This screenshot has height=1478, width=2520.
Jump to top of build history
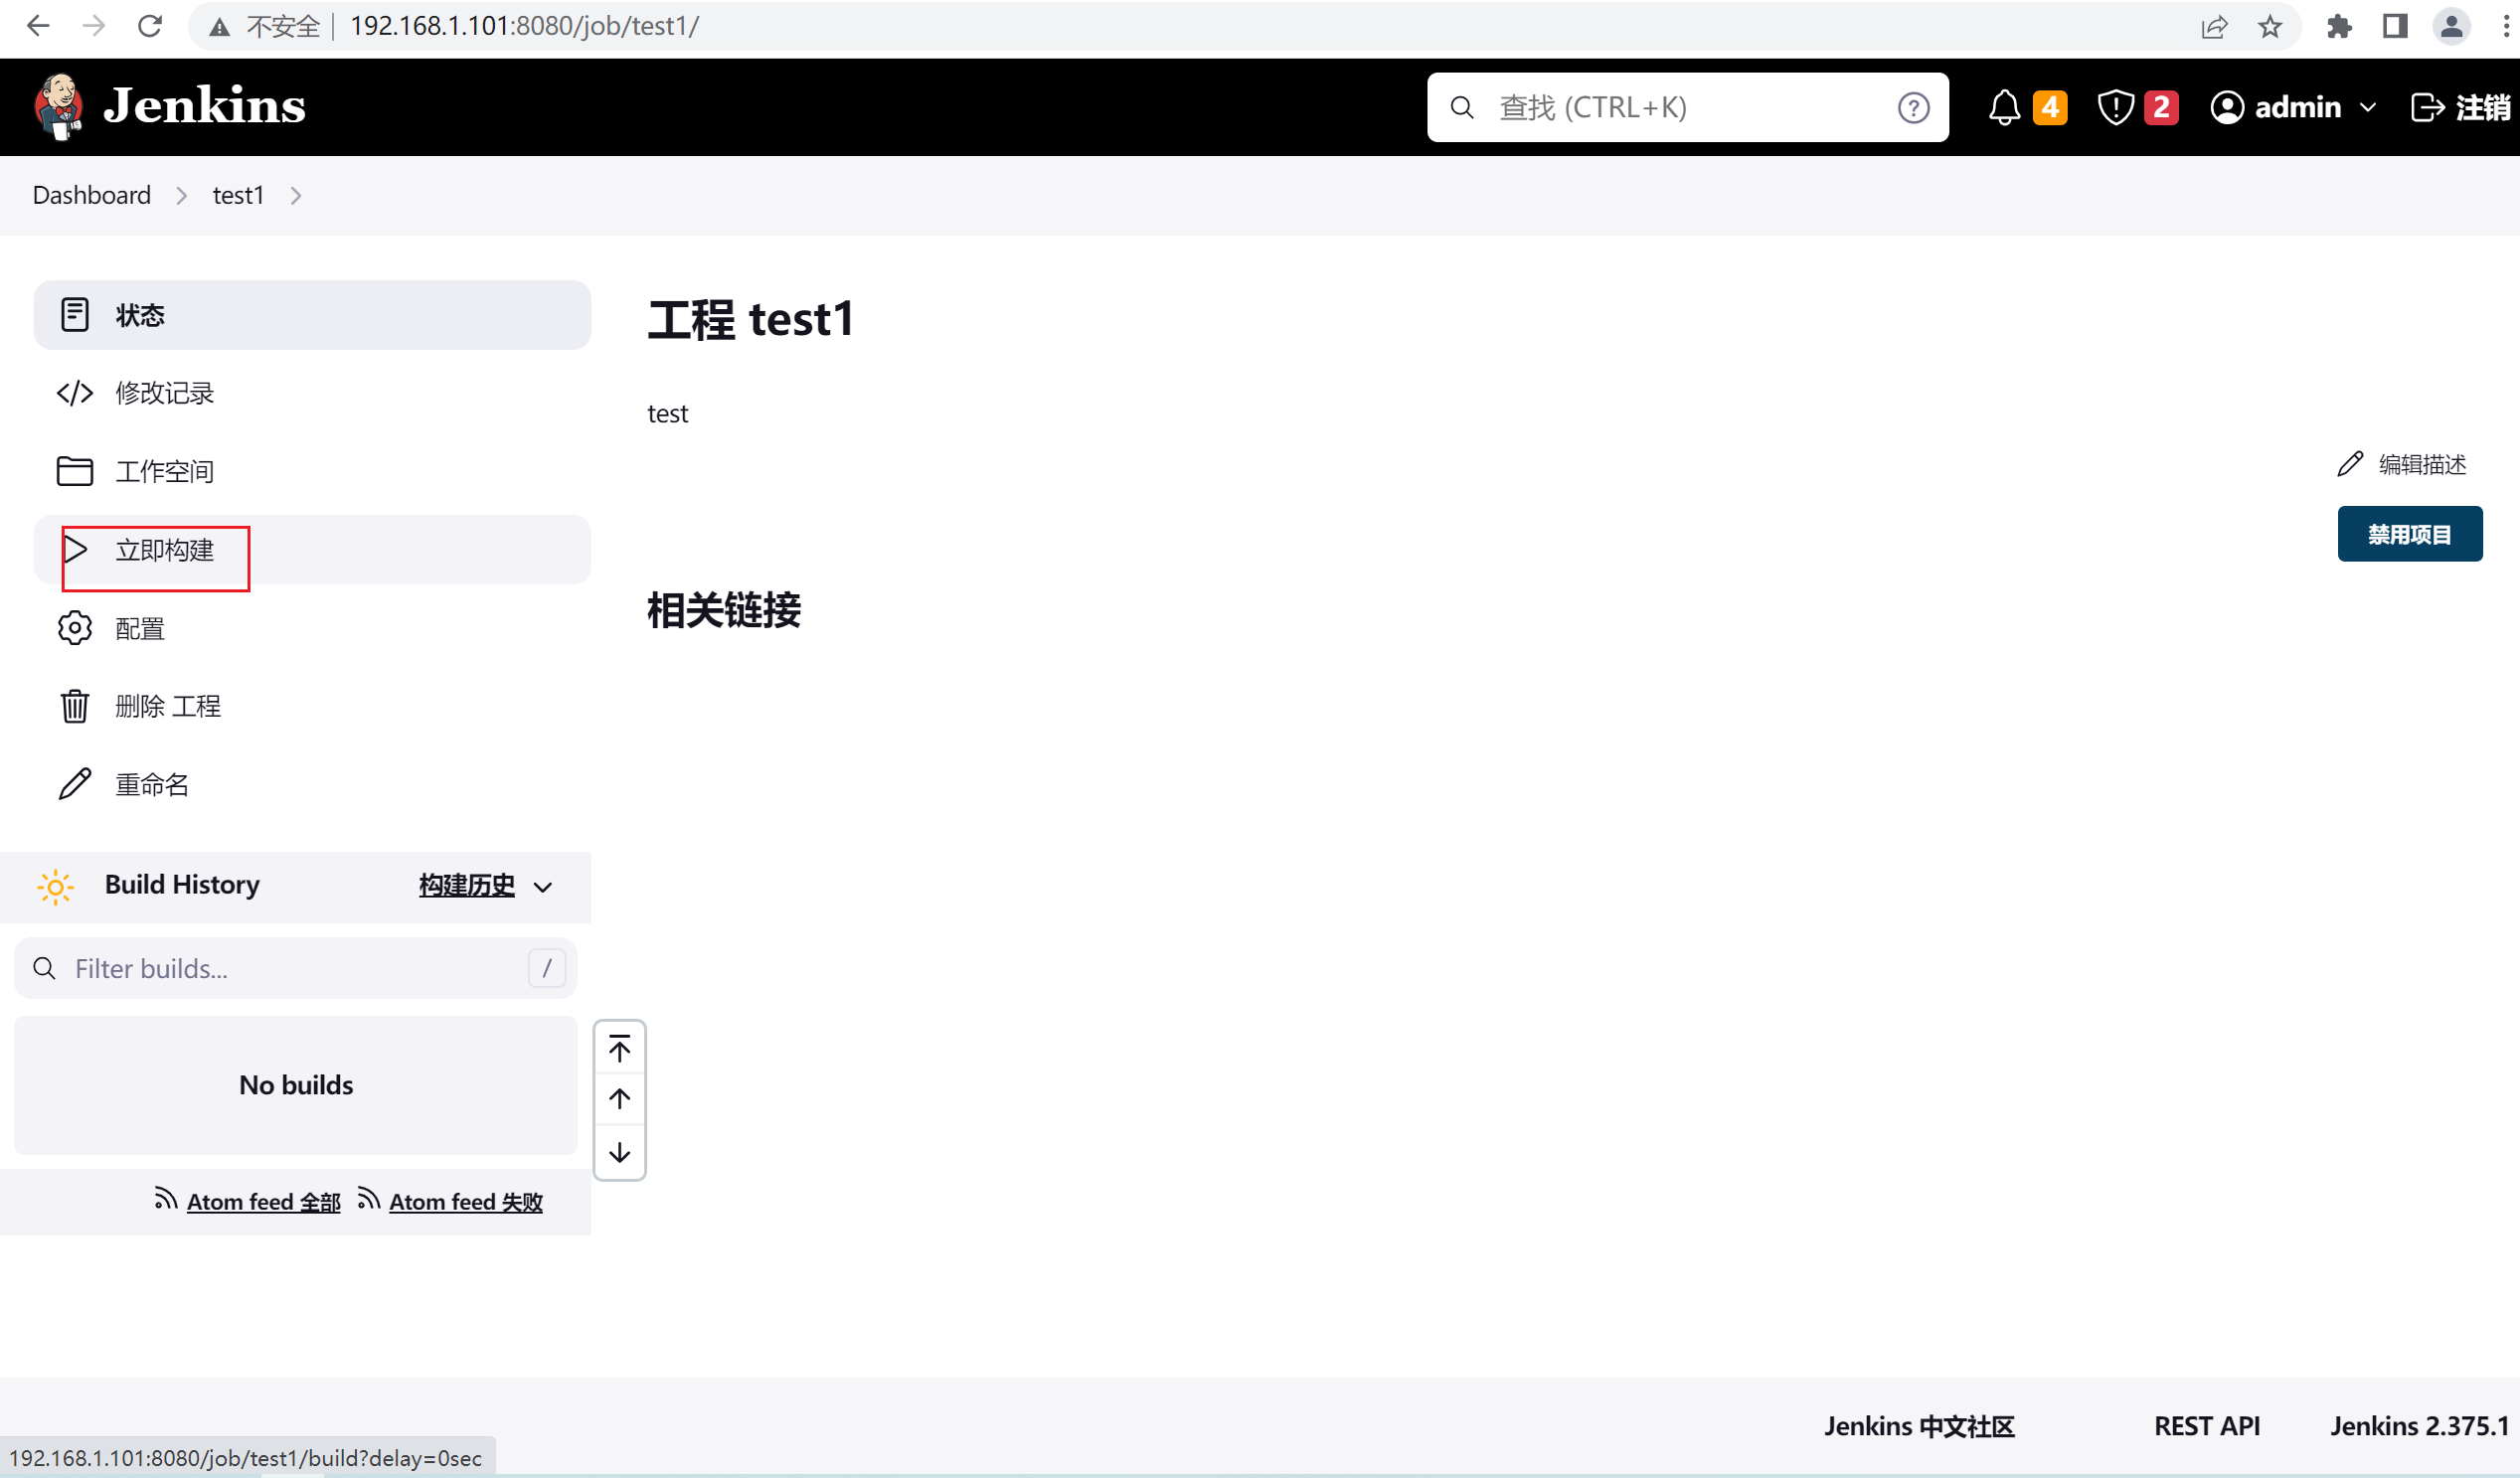[x=620, y=1049]
